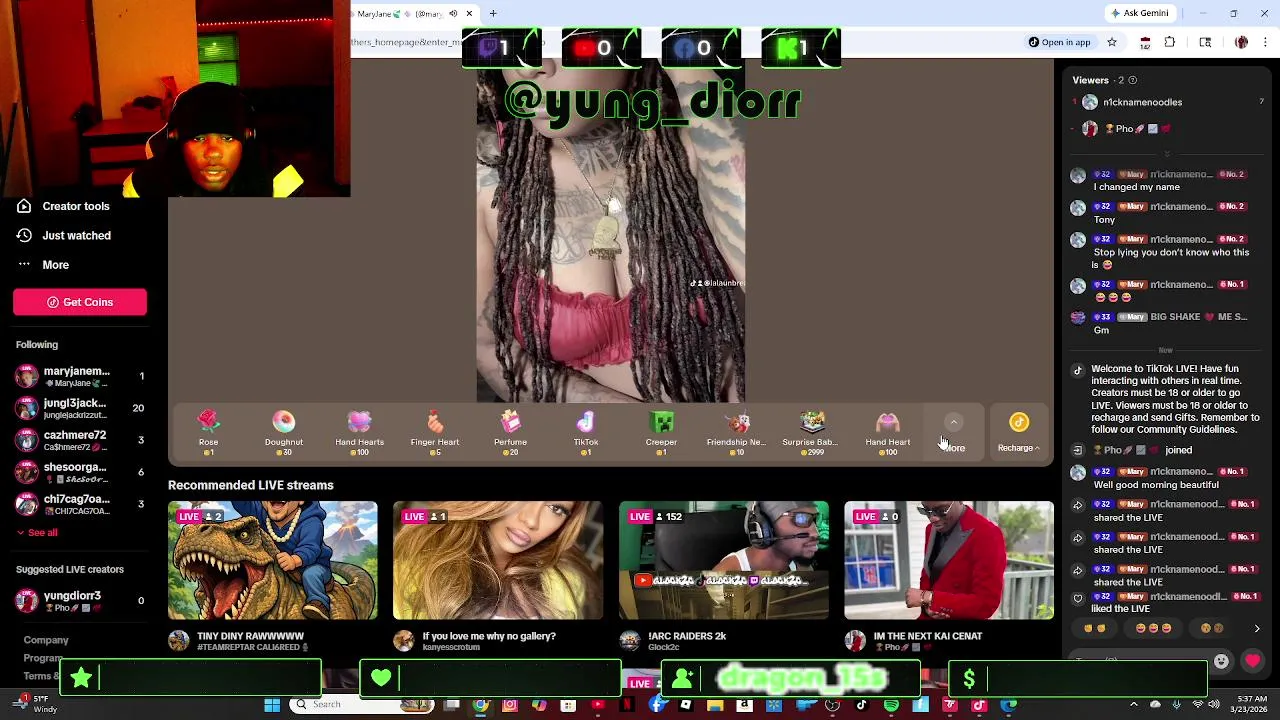The image size is (1280, 720).
Task: Open jungl3jack... following channel
Action: pyautogui.click(x=80, y=408)
